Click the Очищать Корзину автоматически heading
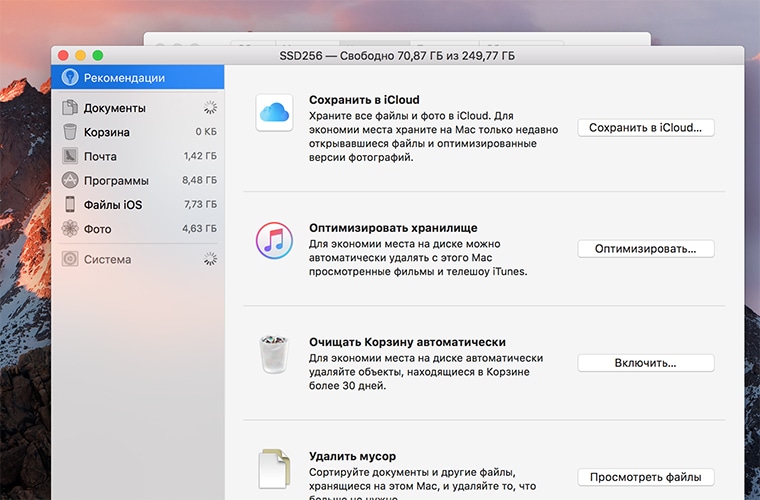 tap(407, 342)
